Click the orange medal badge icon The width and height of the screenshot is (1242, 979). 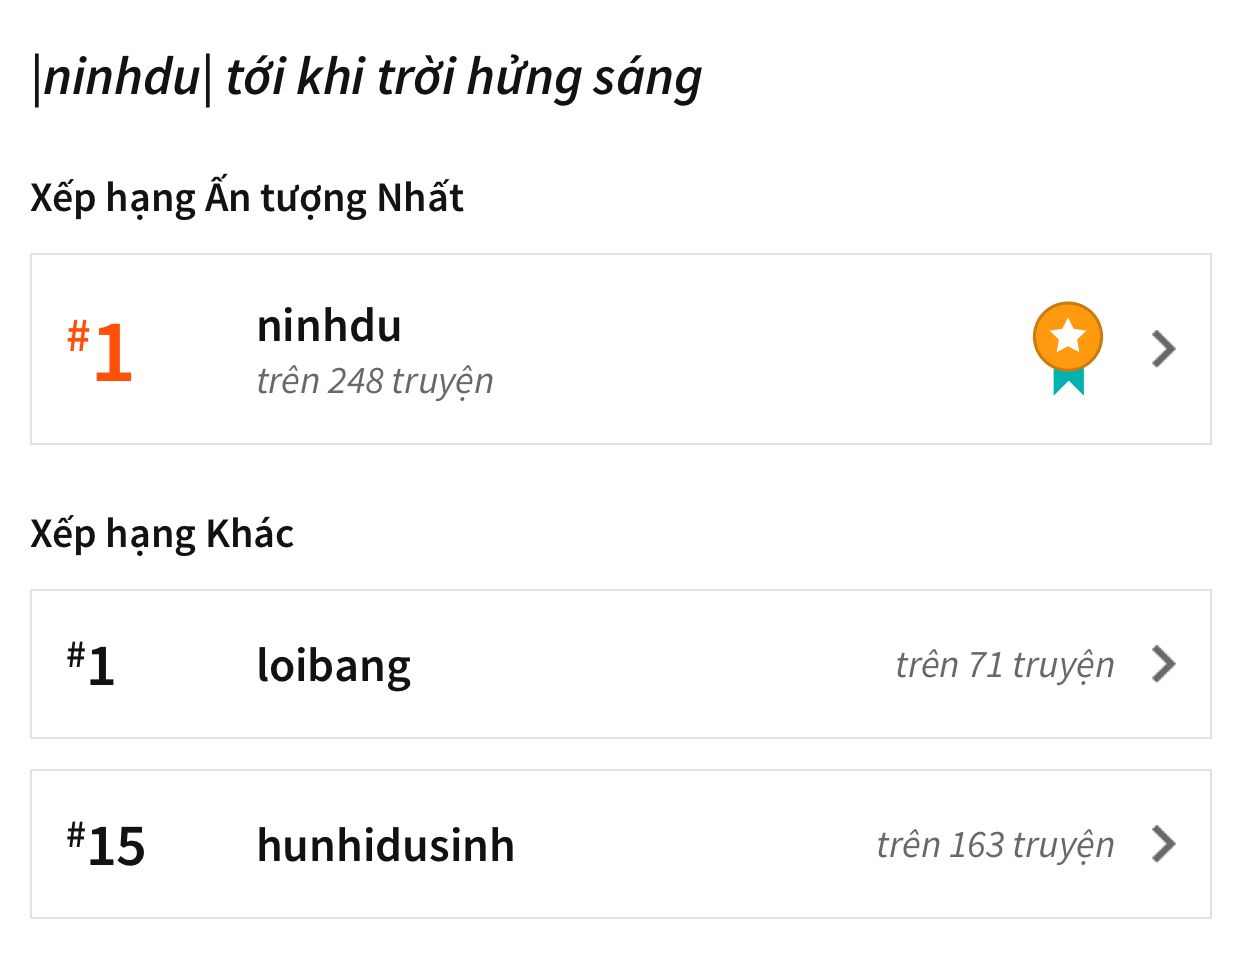[x=1067, y=338]
